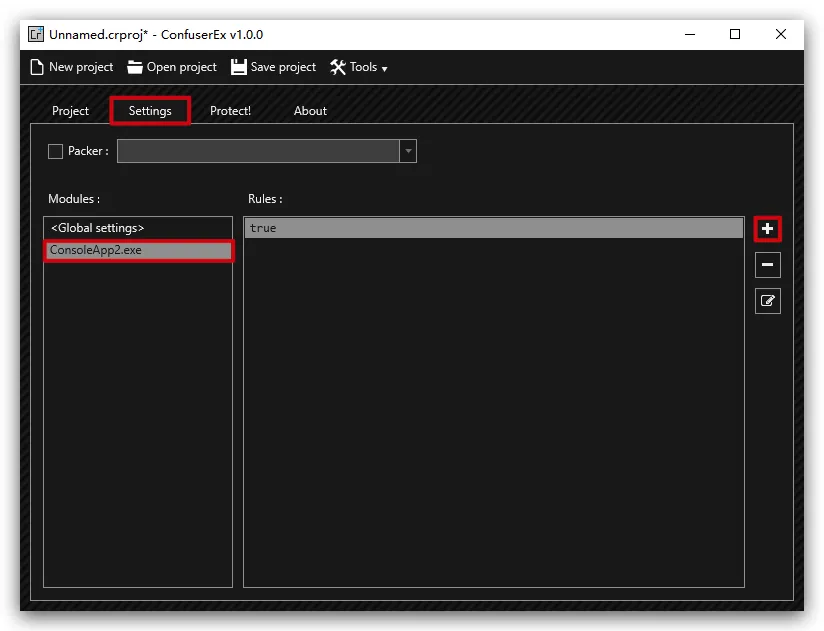
Task: Click the Open project folder icon
Action: click(x=135, y=67)
